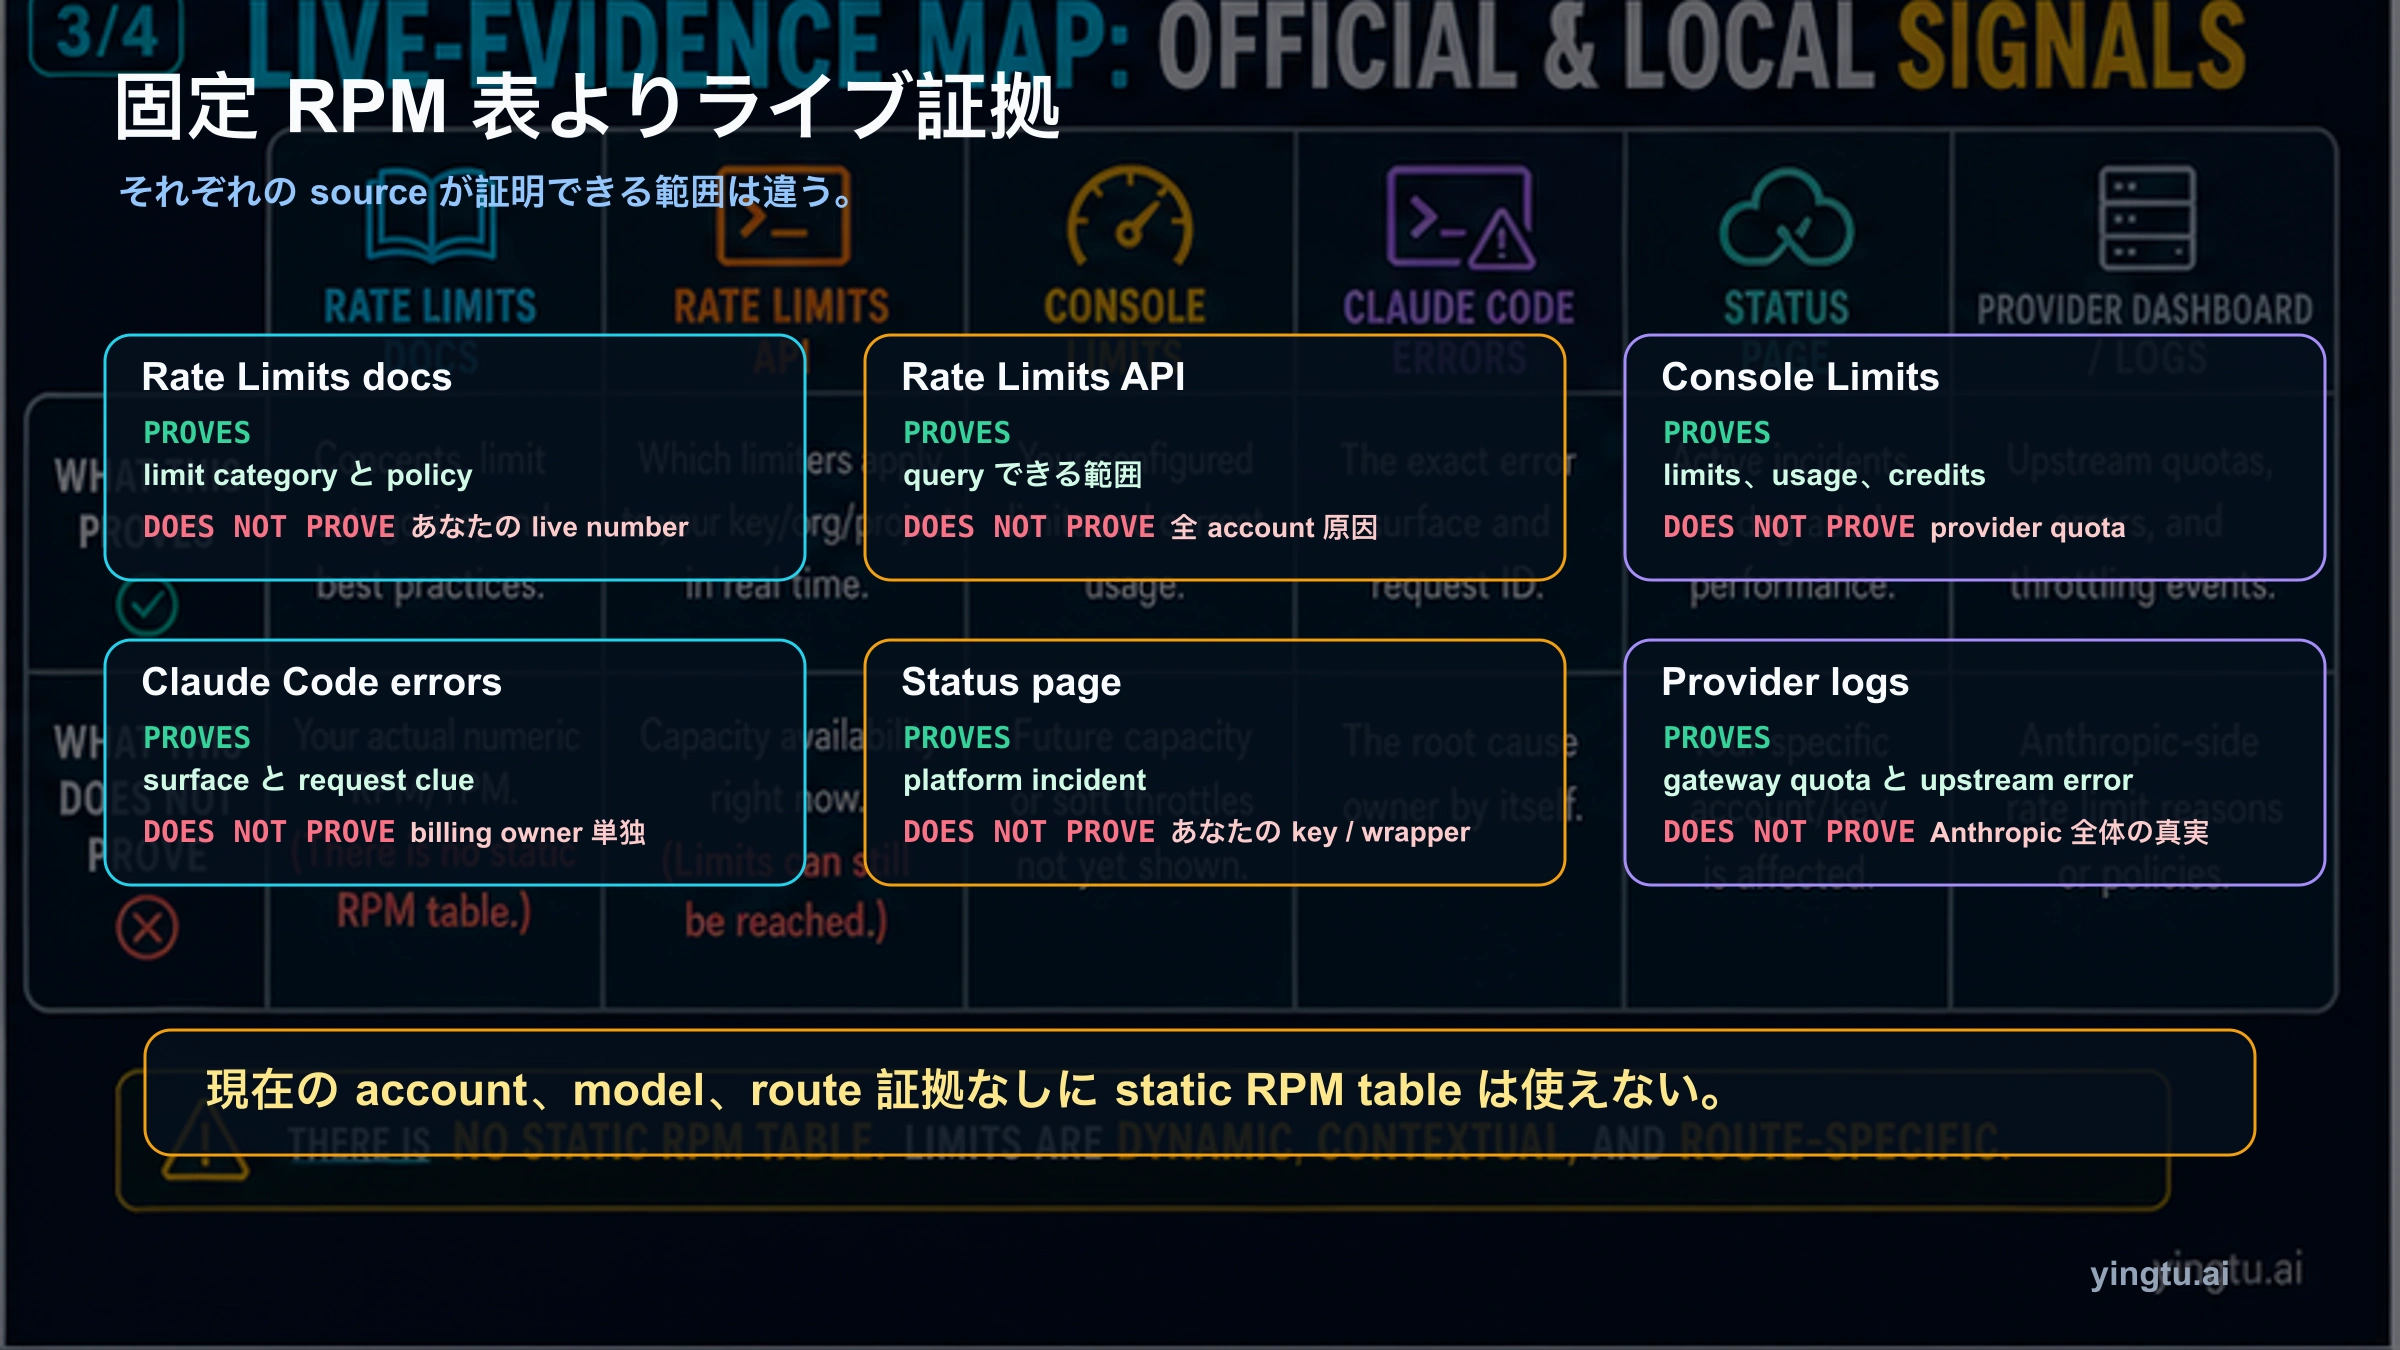Select the Rate Limits API card title
The image size is (2400, 1350).
[x=1042, y=378]
